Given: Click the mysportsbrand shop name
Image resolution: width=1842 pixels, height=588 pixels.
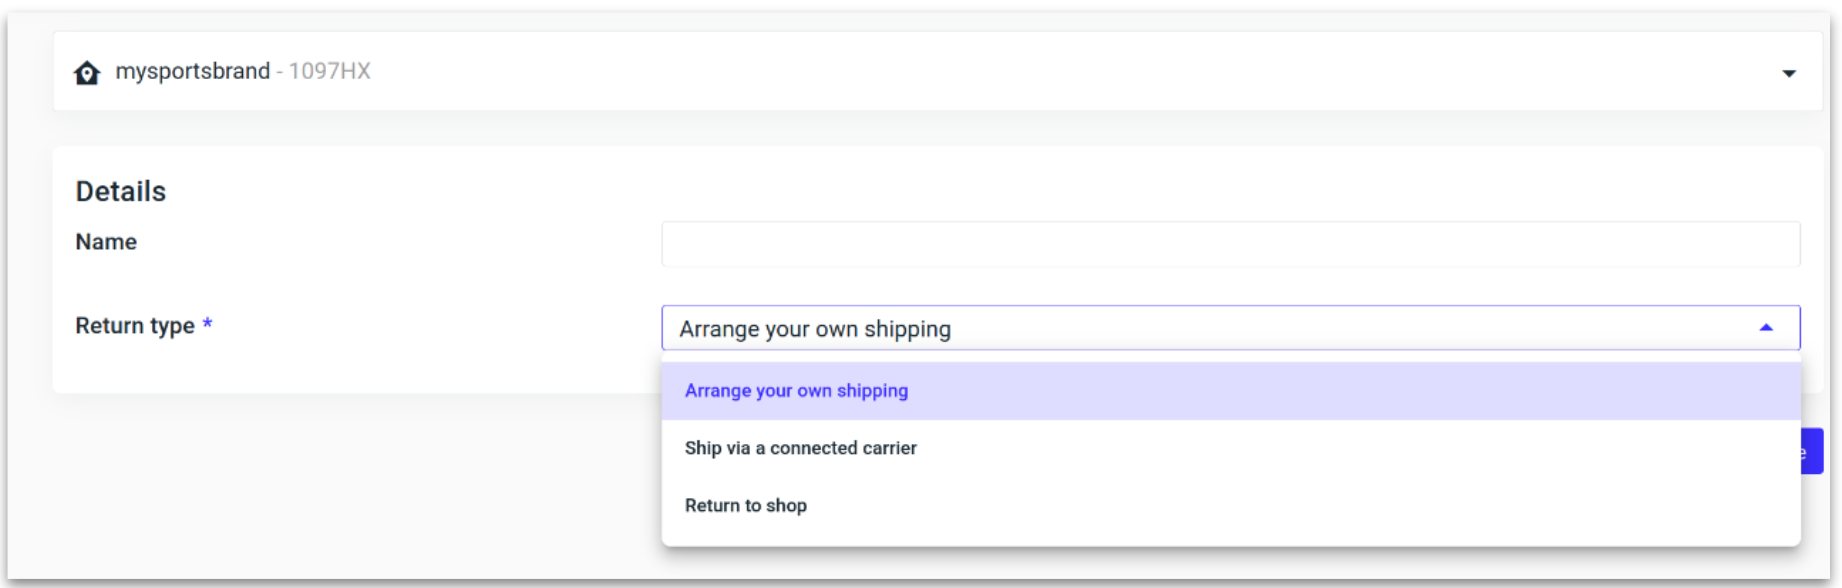Looking at the screenshot, I should pos(192,71).
